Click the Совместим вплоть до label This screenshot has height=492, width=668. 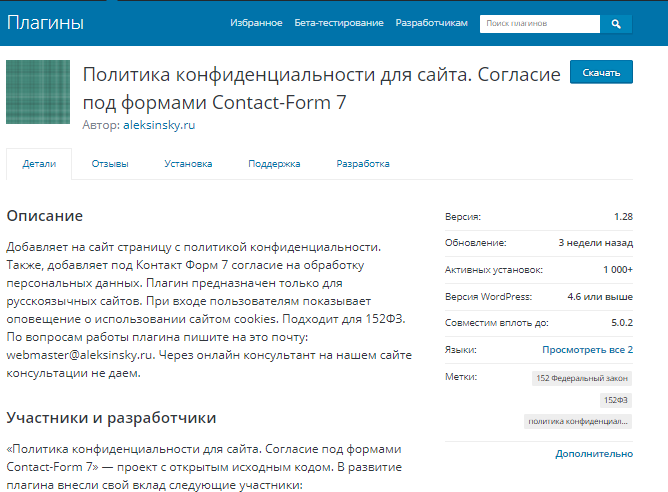pyautogui.click(x=497, y=323)
